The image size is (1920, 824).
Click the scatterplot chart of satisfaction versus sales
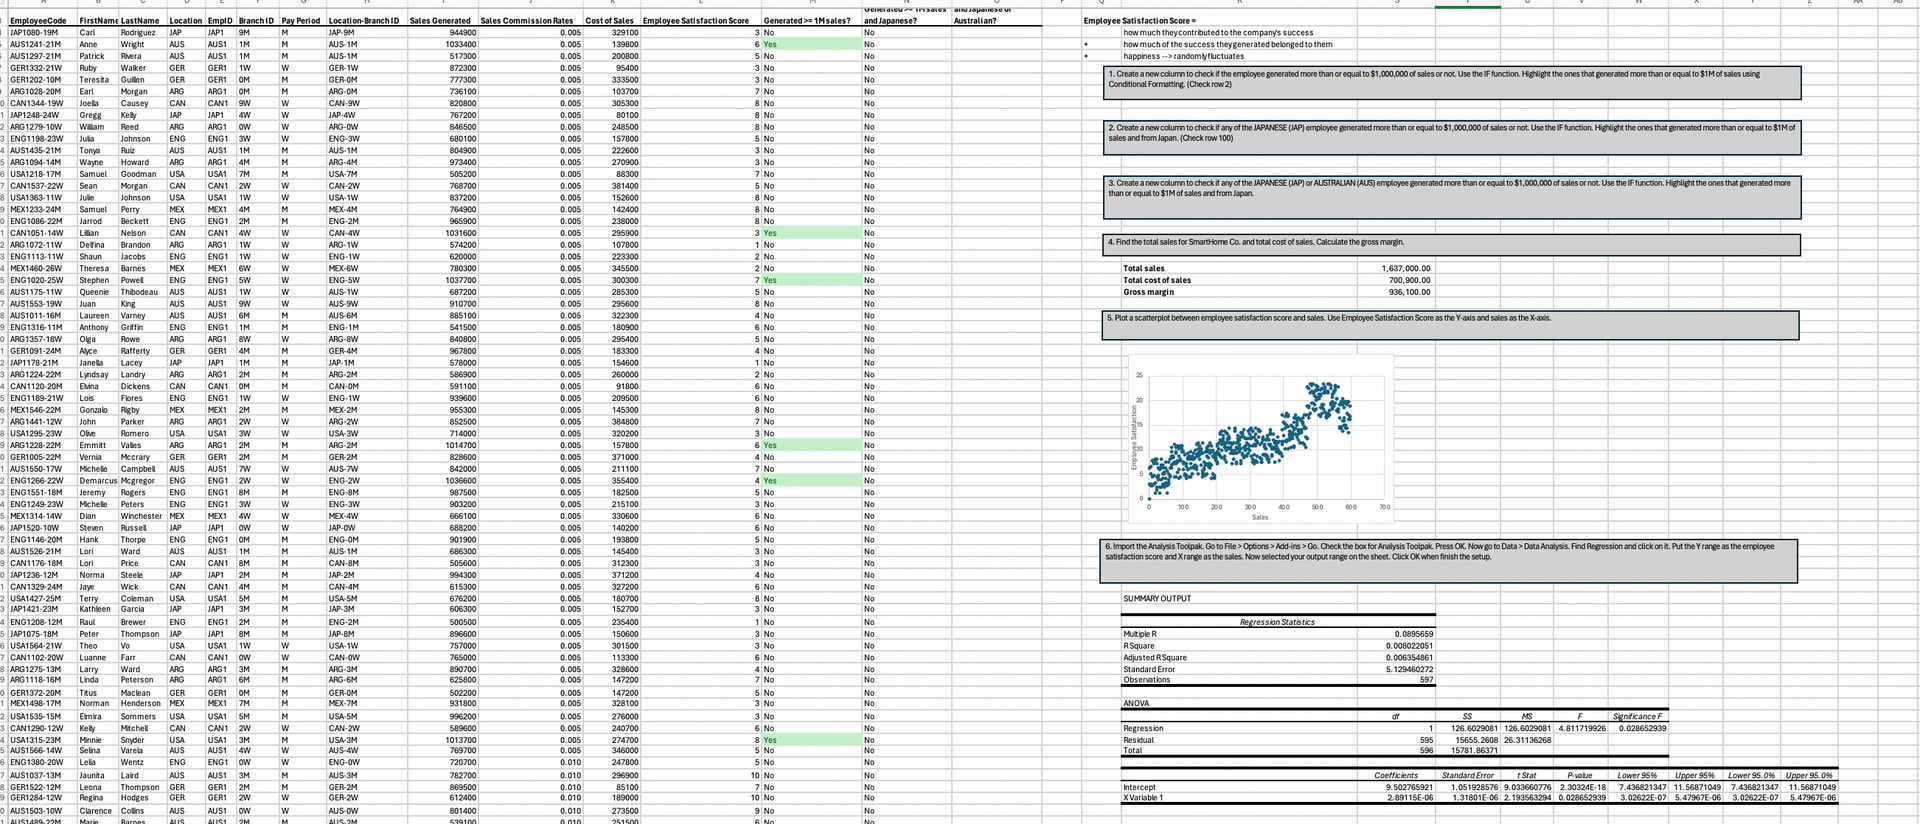click(x=1260, y=440)
